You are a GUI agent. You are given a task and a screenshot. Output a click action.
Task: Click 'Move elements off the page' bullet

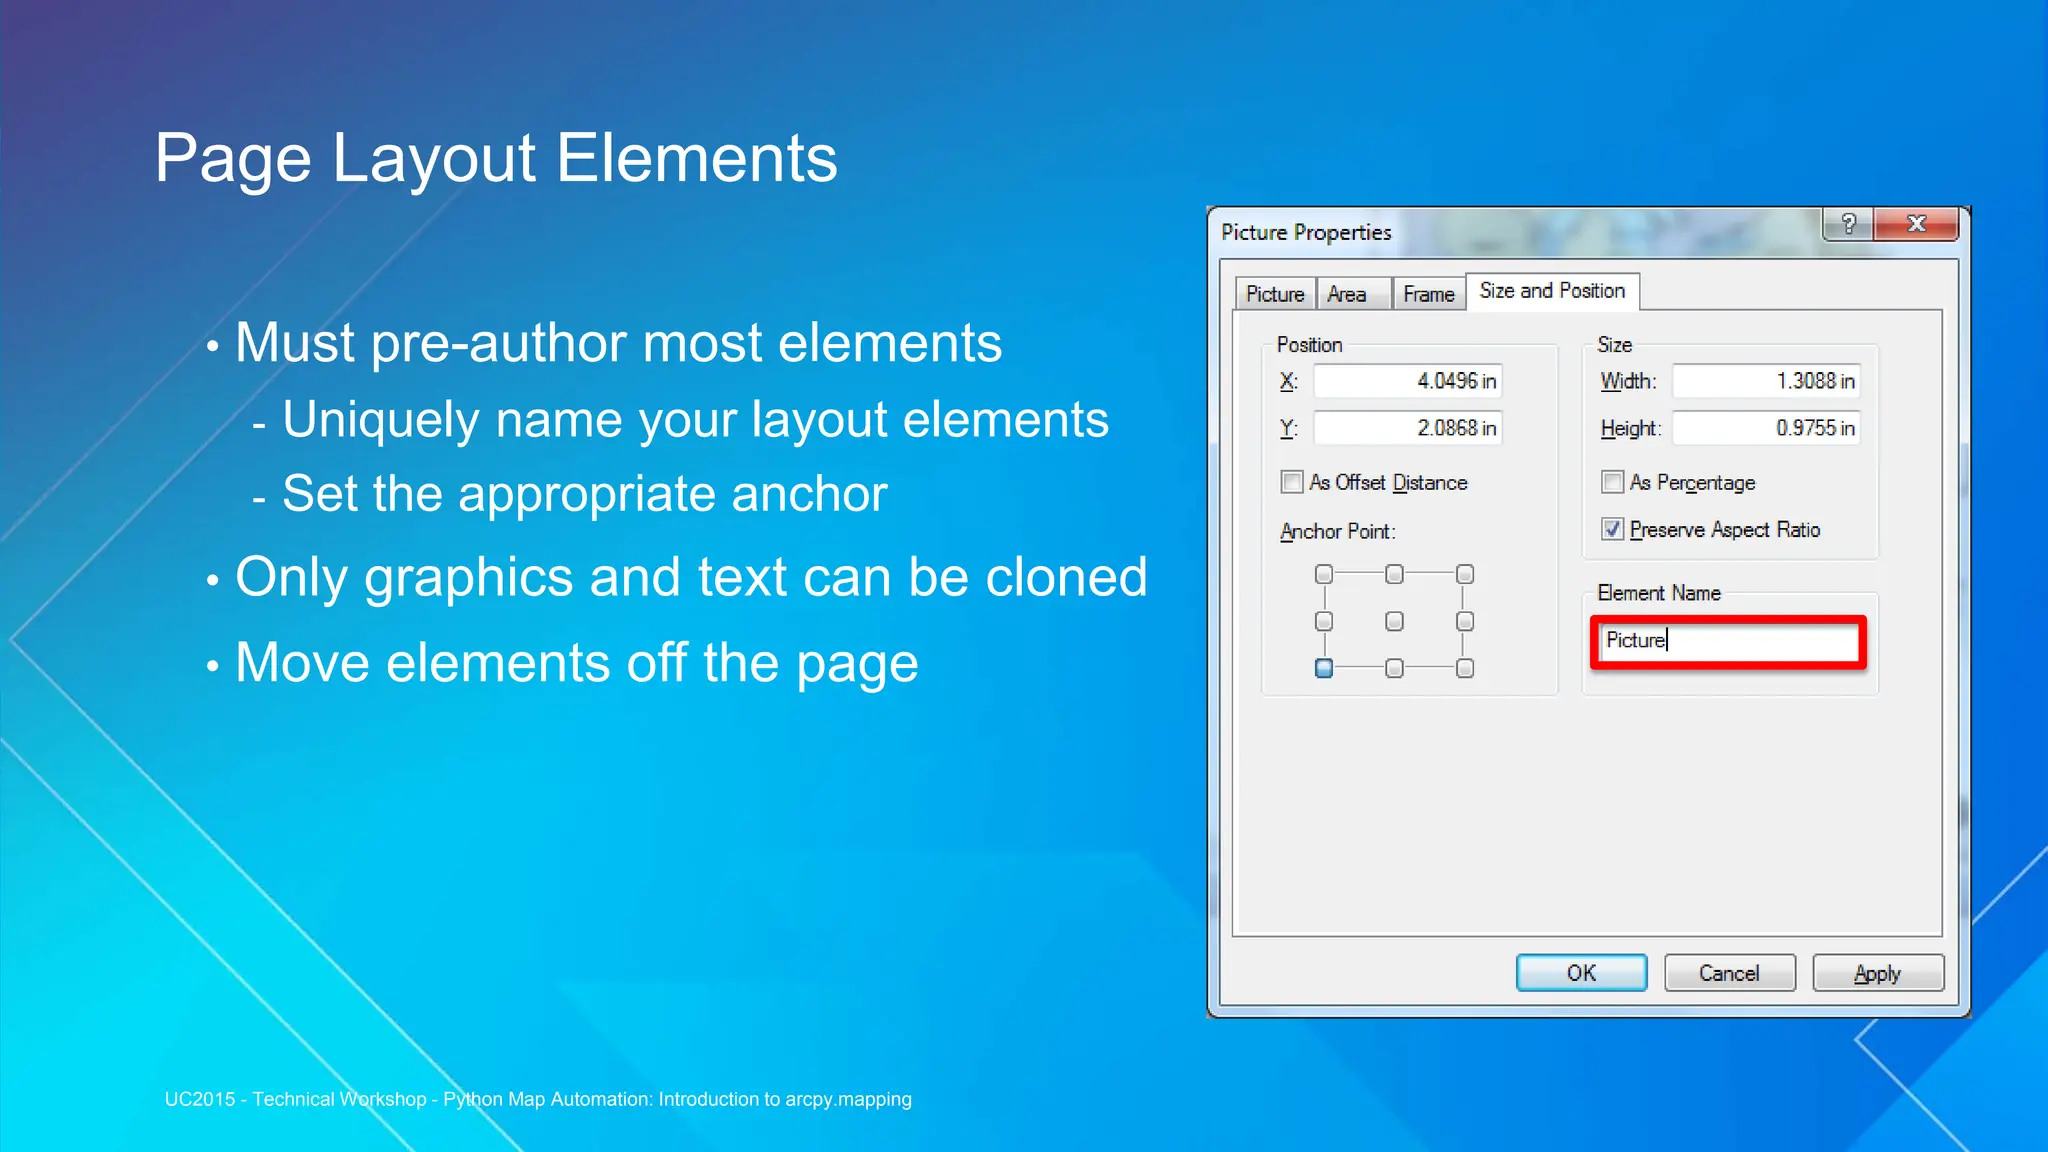point(576,663)
